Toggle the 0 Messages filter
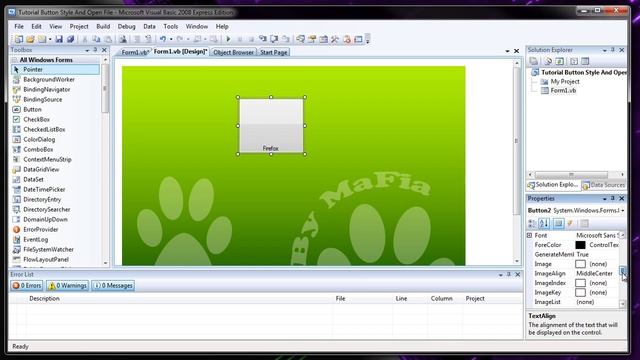Image resolution: width=640 pixels, height=360 pixels. [x=113, y=285]
